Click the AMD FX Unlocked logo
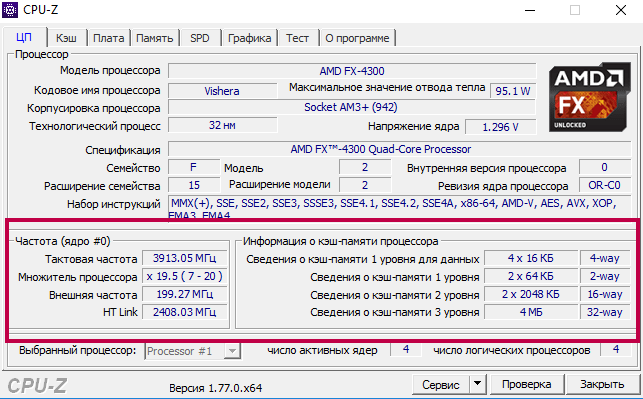This screenshot has width=643, height=399. pyautogui.click(x=589, y=97)
